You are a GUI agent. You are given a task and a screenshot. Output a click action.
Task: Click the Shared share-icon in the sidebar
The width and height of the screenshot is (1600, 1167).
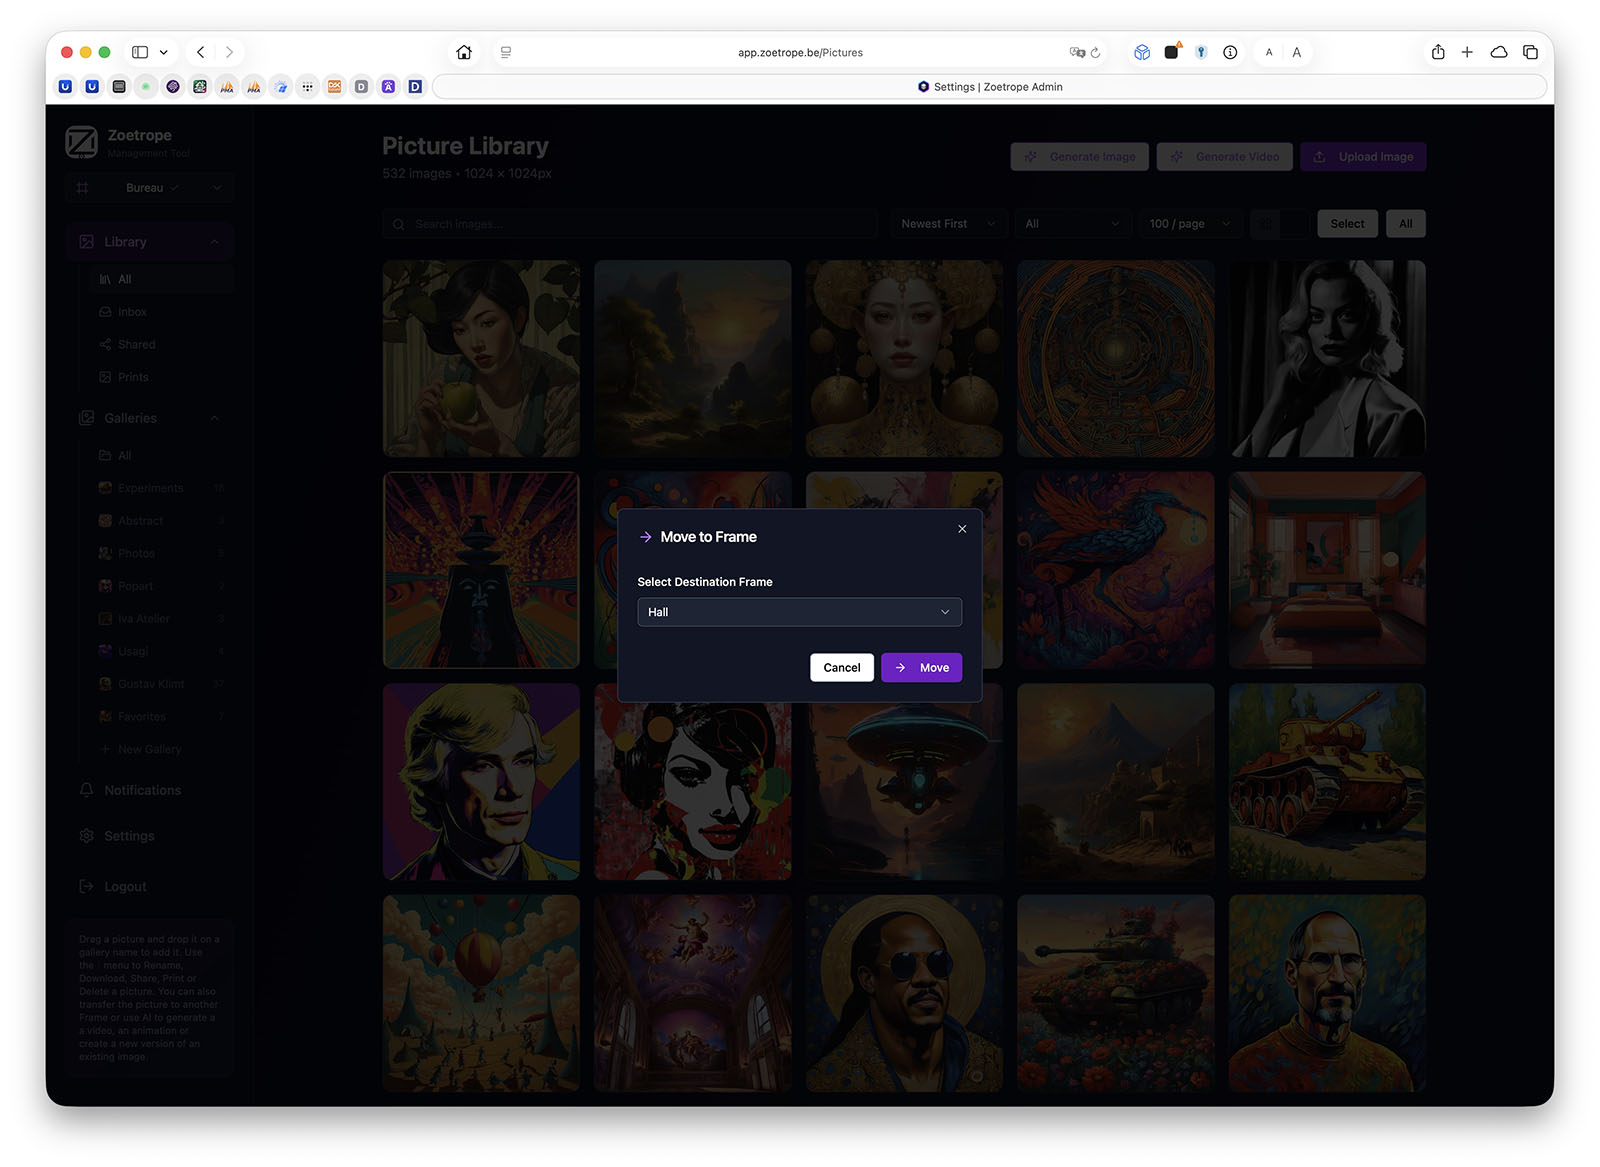(x=106, y=344)
